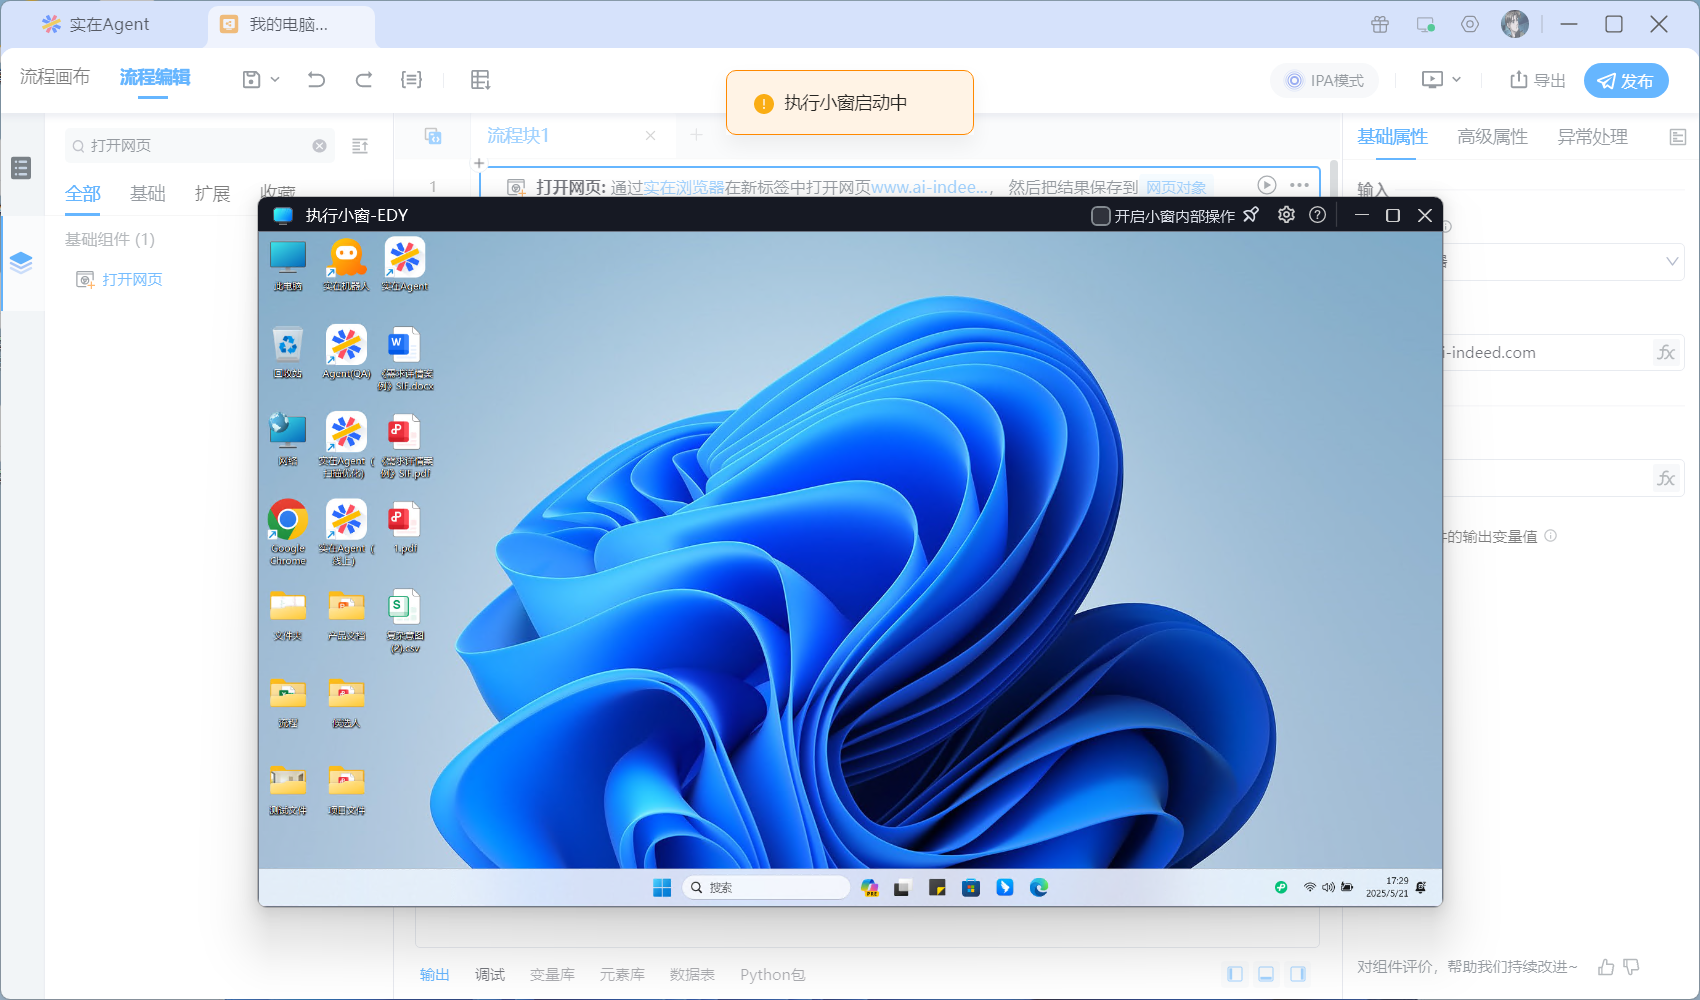Click the redo arrow in the toolbar

point(364,80)
